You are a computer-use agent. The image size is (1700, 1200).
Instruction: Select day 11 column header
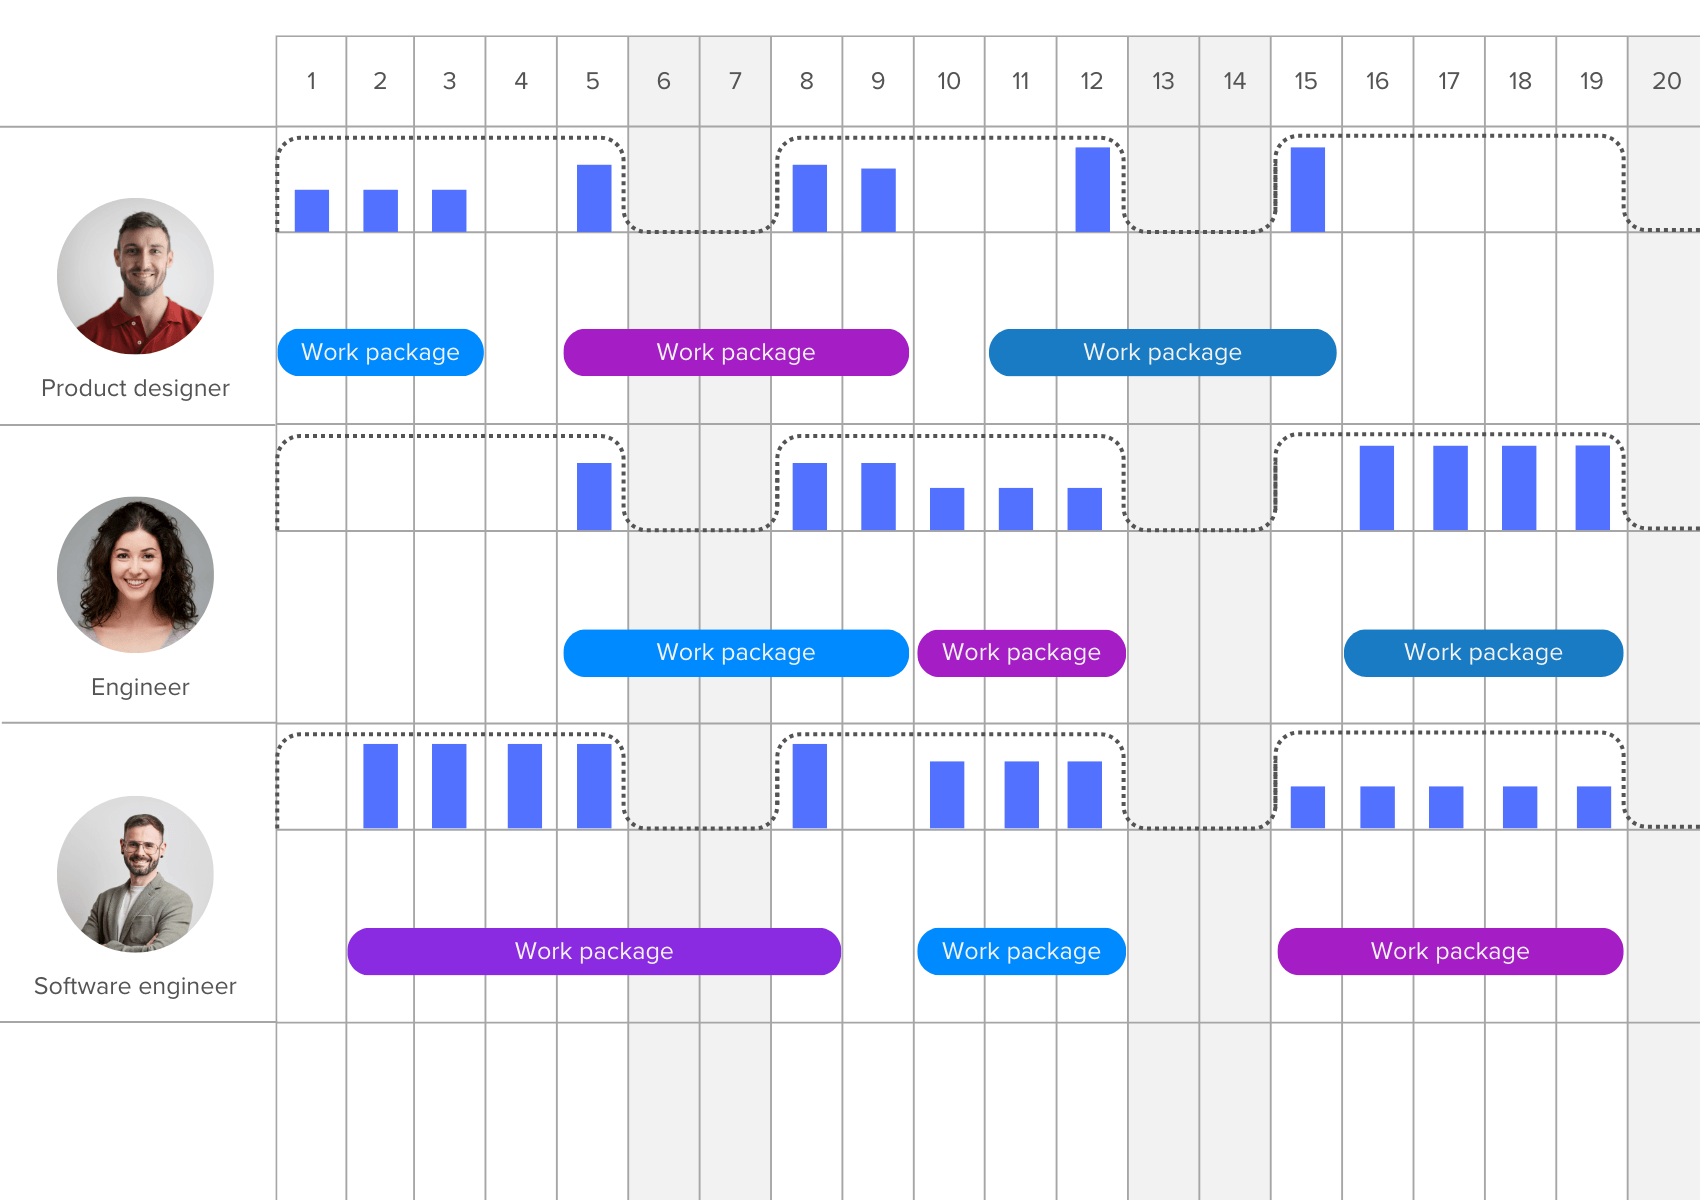[x=1020, y=81]
